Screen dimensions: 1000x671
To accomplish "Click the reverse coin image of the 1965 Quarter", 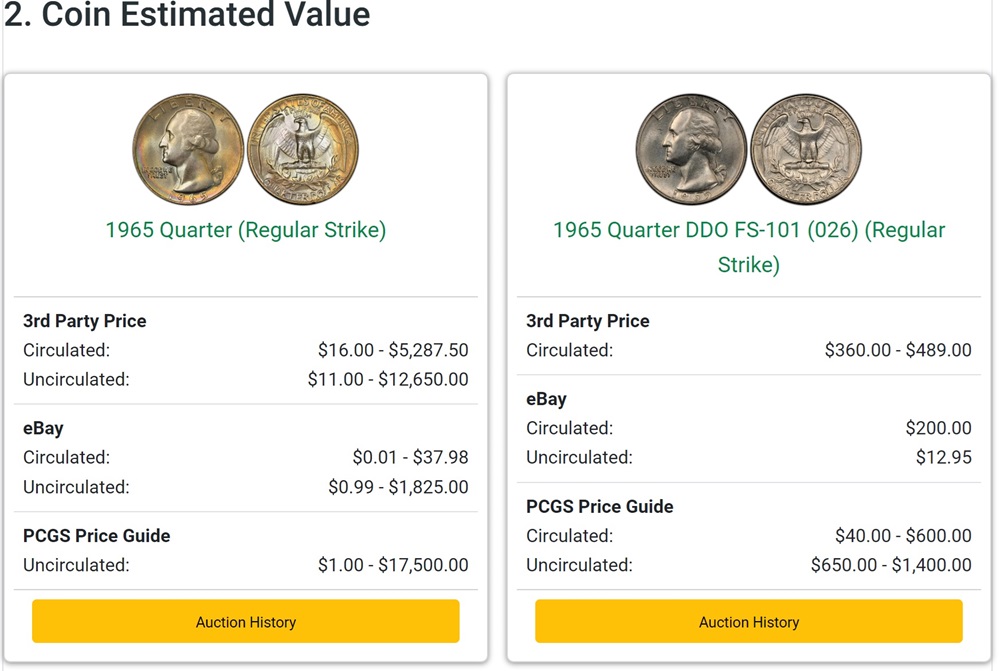I will 303,148.
